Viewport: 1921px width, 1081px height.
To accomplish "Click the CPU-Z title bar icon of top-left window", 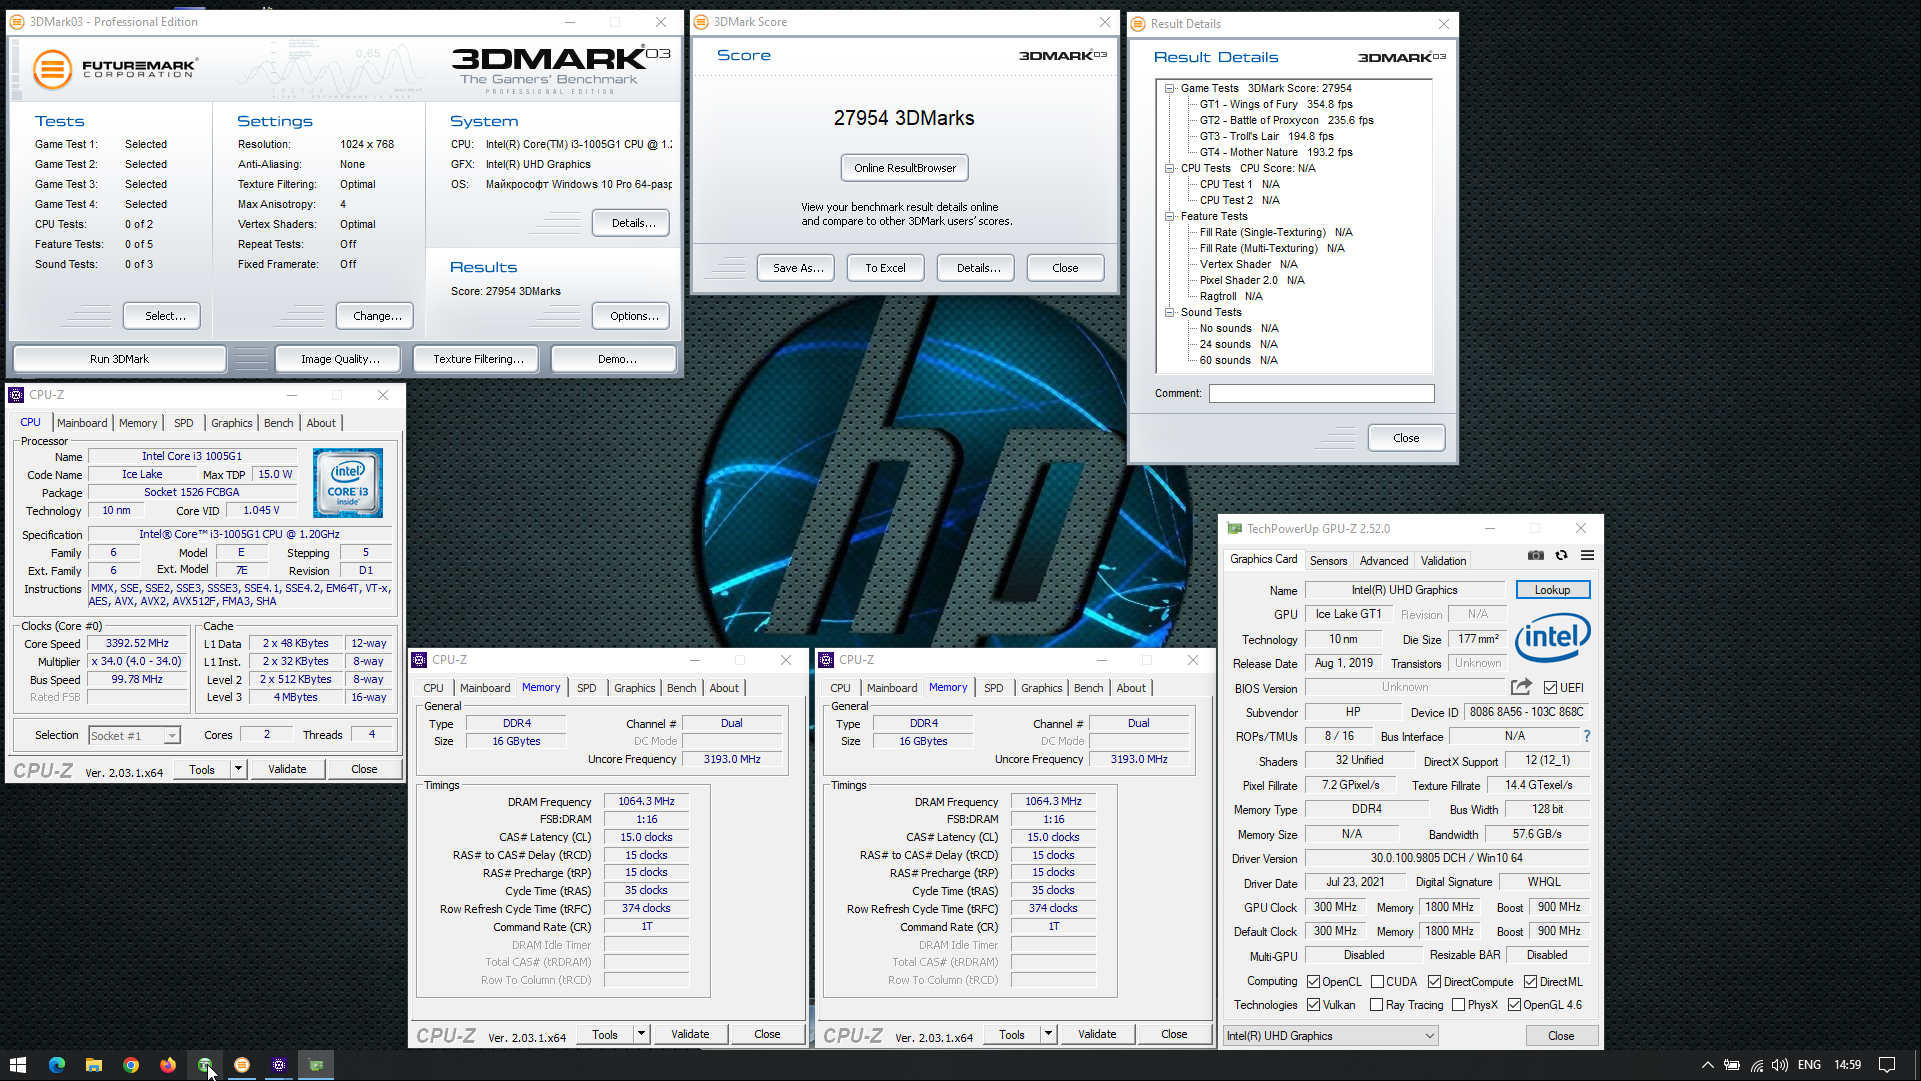I will tap(16, 395).
